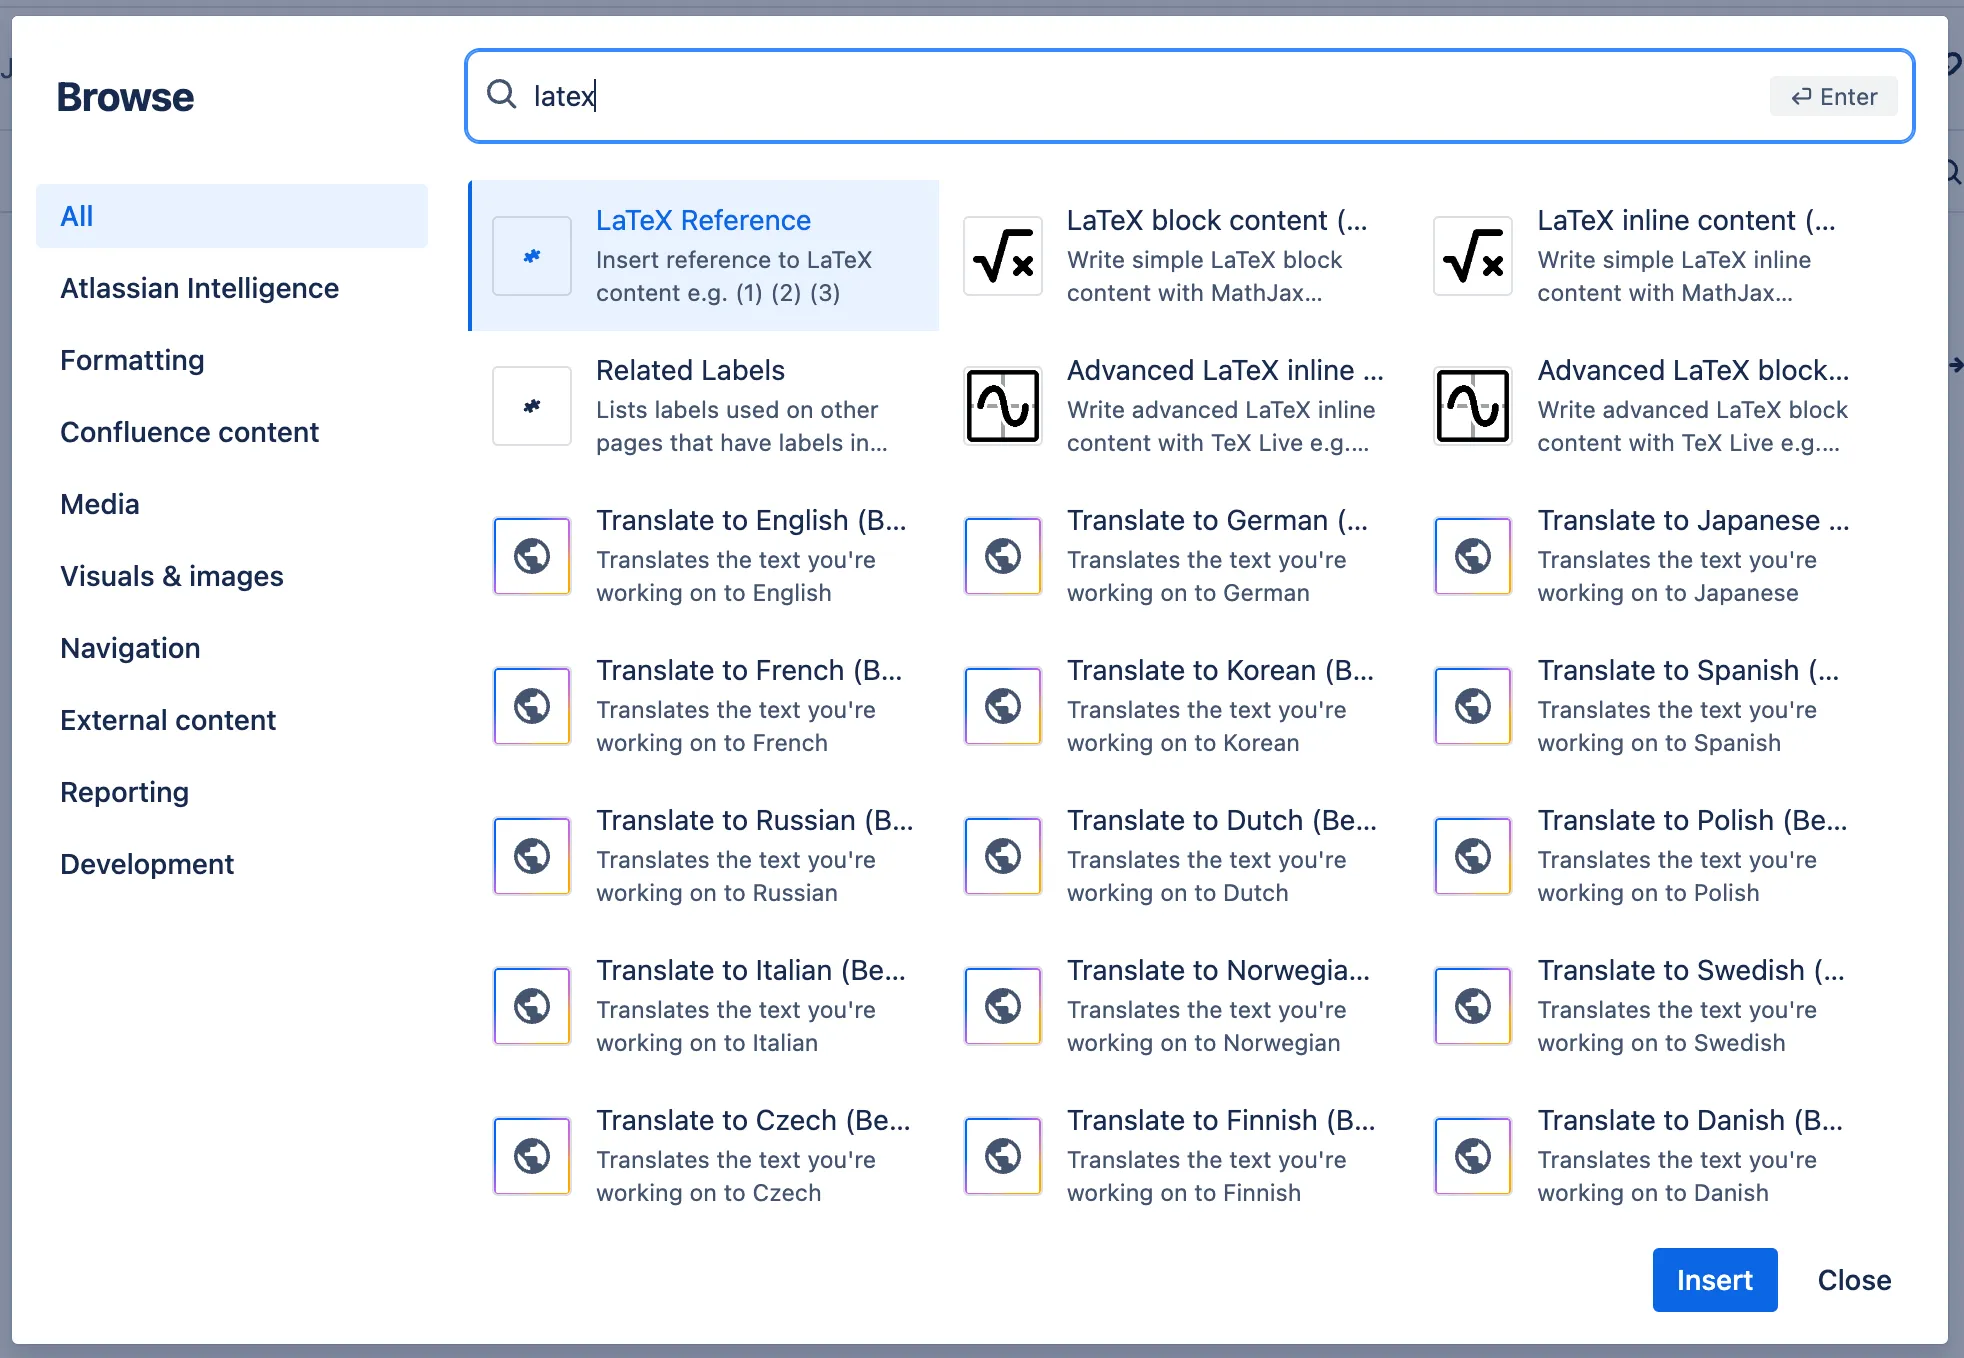This screenshot has height=1358, width=1964.
Task: Click 'working on to Japanese' description
Action: click(1668, 593)
